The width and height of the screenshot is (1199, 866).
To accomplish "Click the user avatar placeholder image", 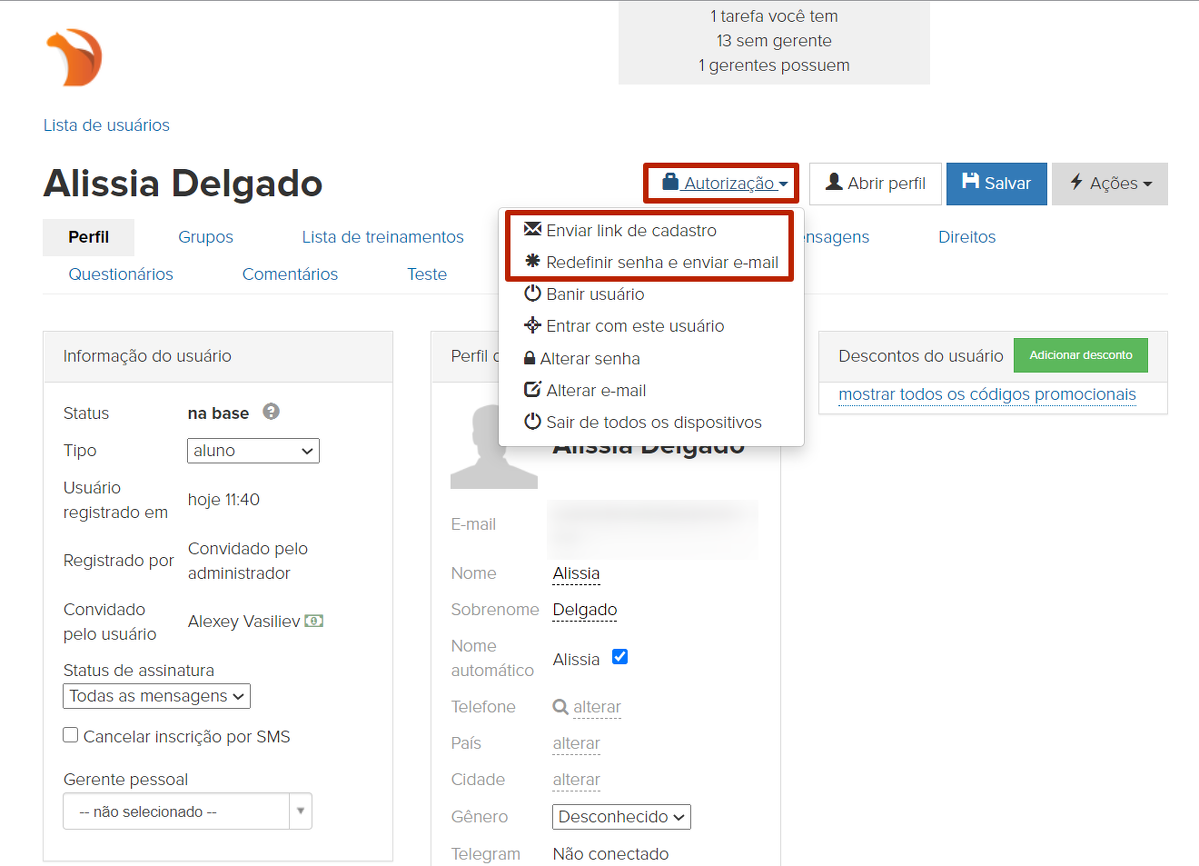I will coord(494,447).
